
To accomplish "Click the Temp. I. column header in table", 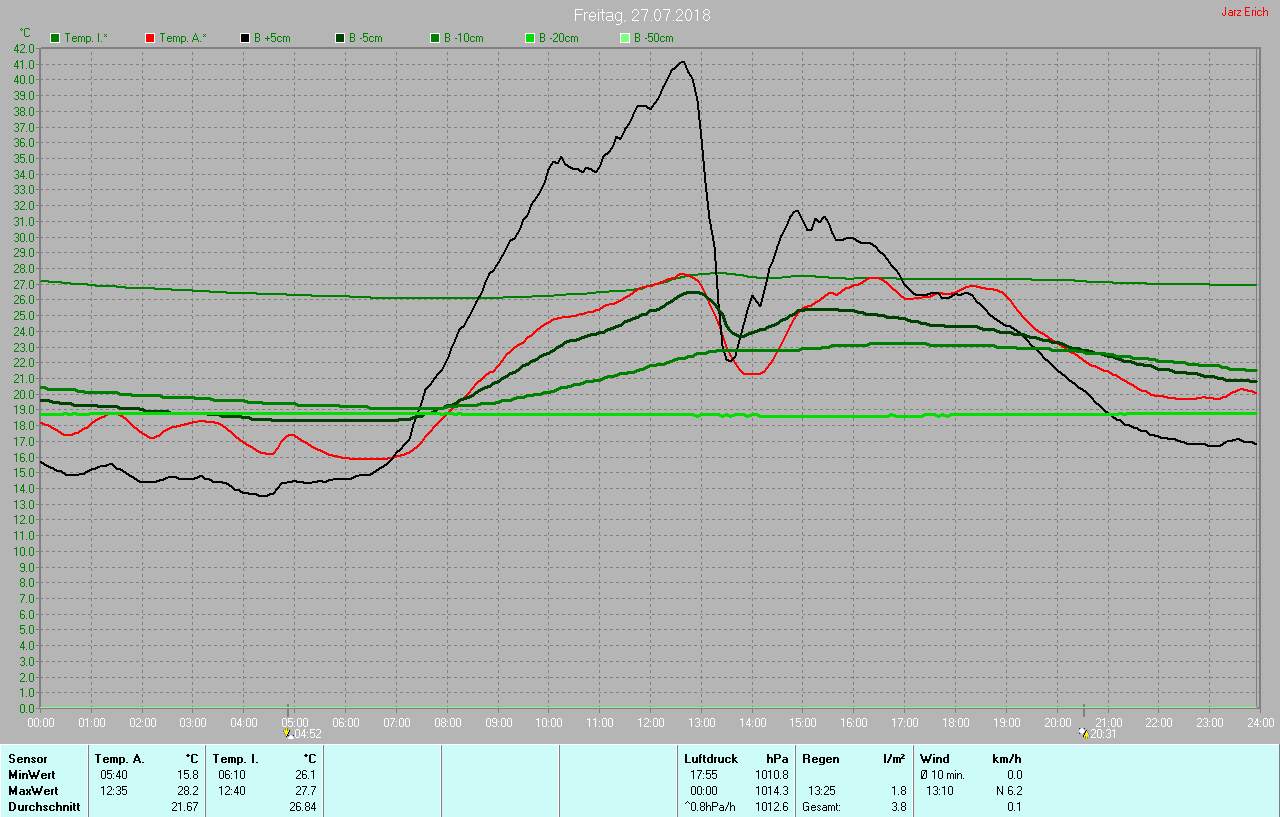I will 236,759.
